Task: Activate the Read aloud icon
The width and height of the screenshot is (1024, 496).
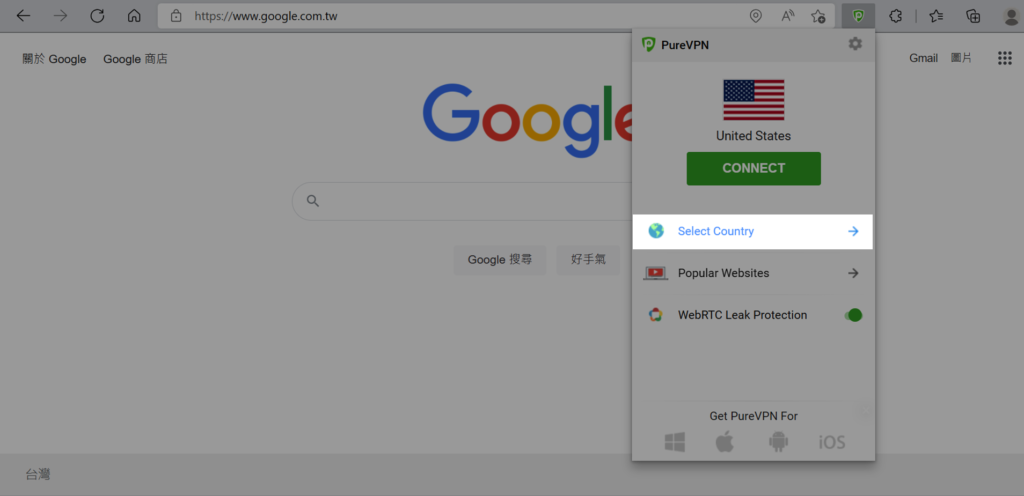Action: point(788,16)
